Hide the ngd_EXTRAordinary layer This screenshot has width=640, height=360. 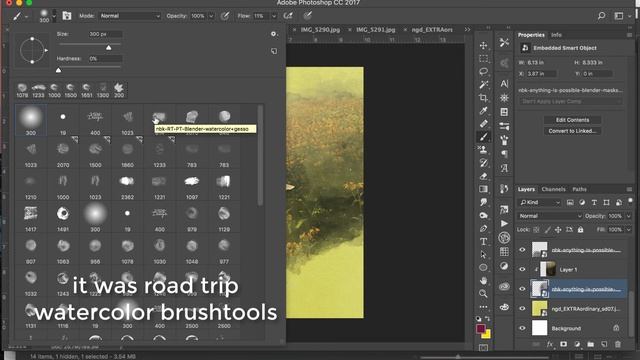522,309
